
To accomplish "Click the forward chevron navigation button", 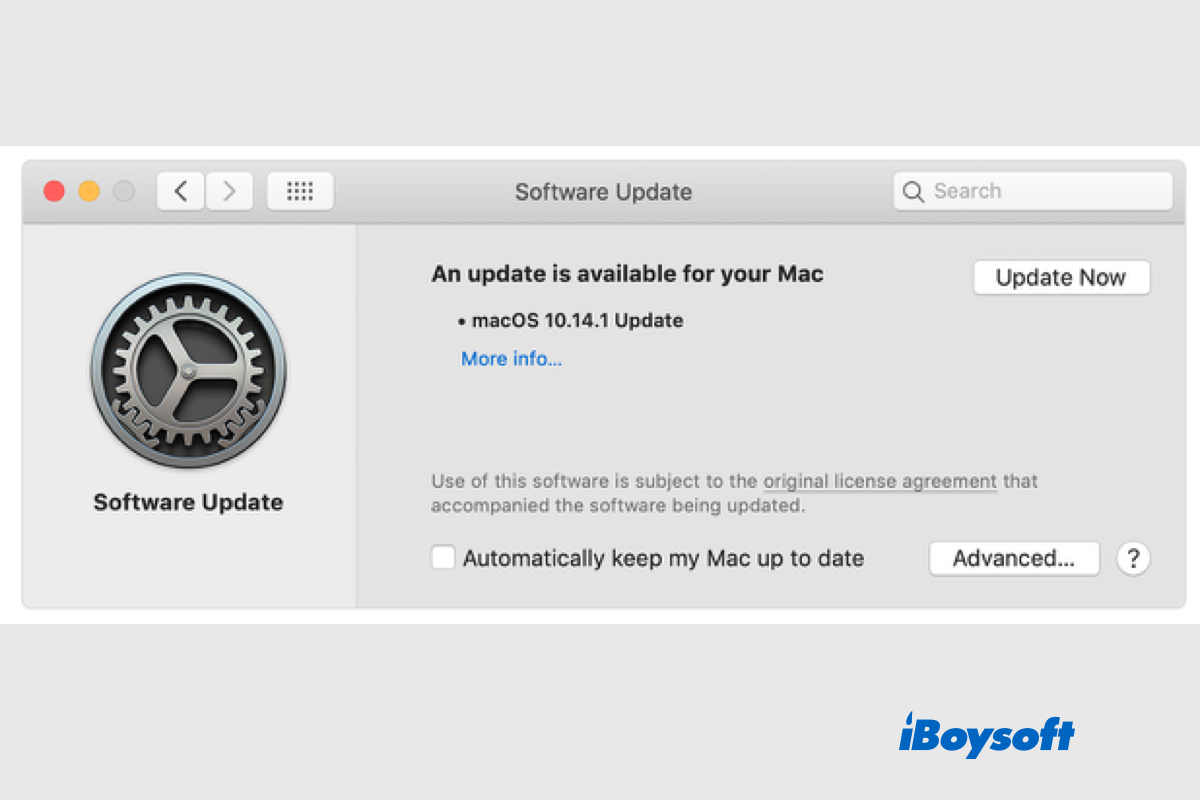I will pyautogui.click(x=229, y=191).
